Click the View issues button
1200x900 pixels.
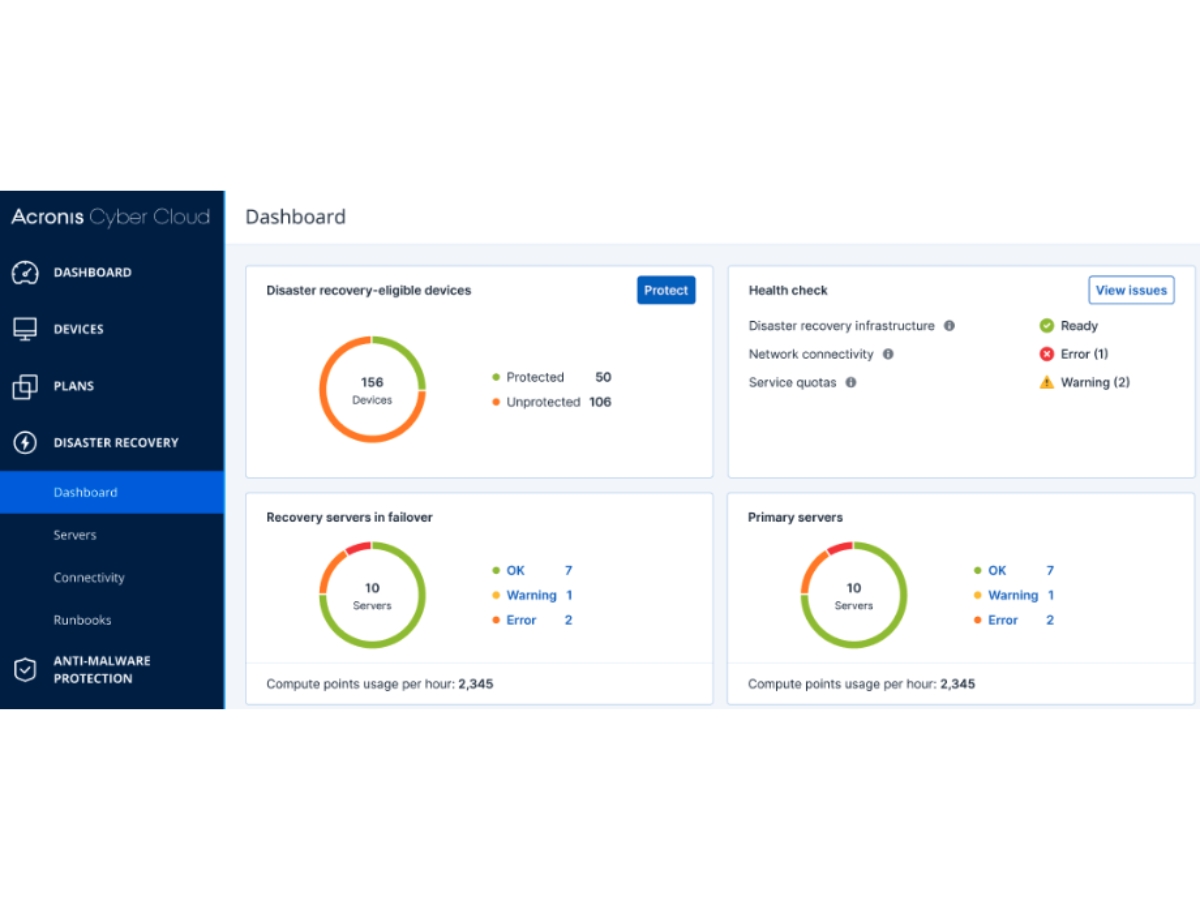pyautogui.click(x=1131, y=290)
